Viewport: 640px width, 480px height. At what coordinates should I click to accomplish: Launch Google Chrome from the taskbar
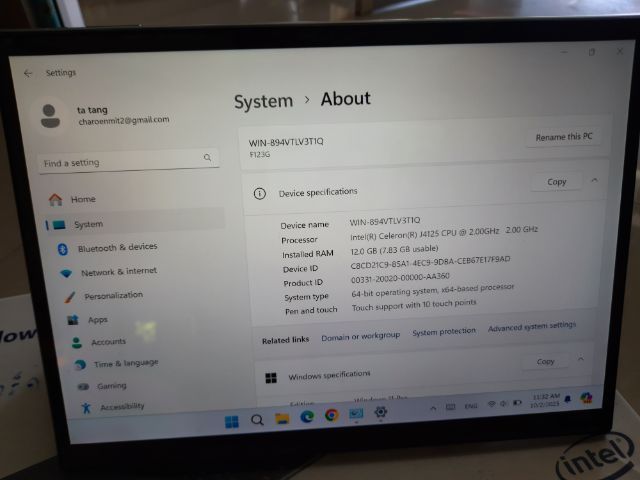pos(331,415)
